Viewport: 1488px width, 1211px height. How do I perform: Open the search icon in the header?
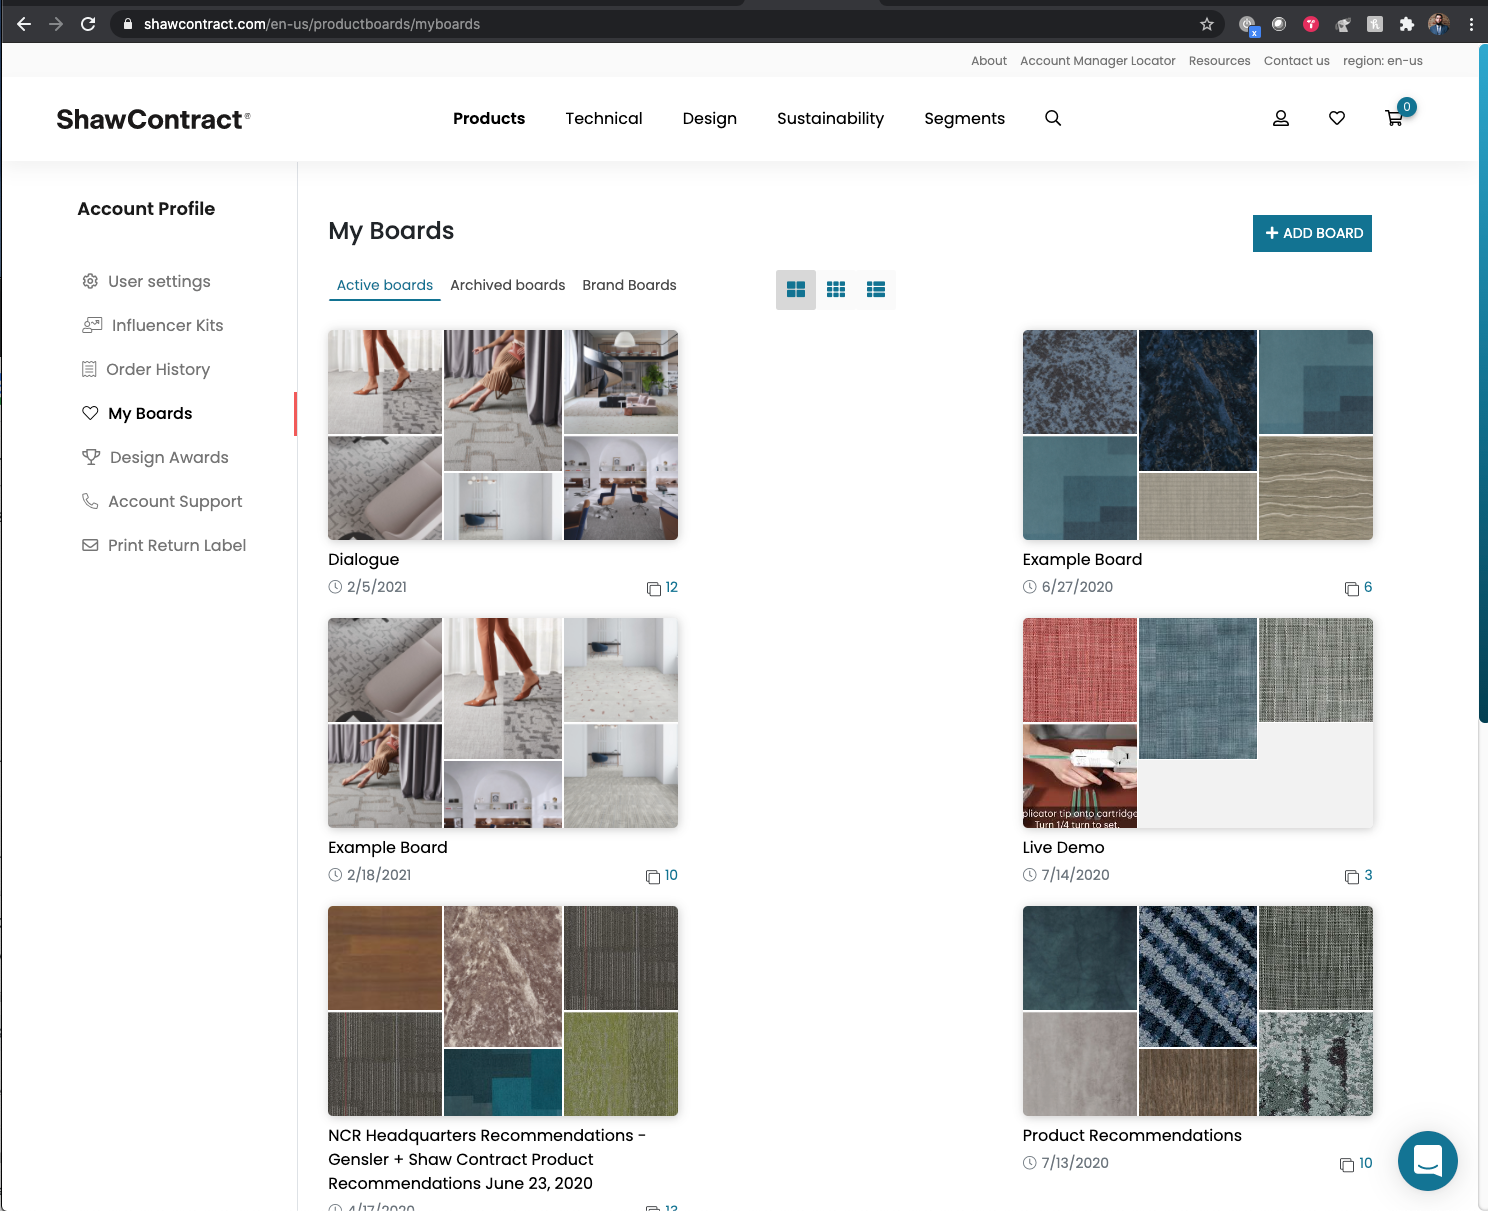tap(1052, 118)
